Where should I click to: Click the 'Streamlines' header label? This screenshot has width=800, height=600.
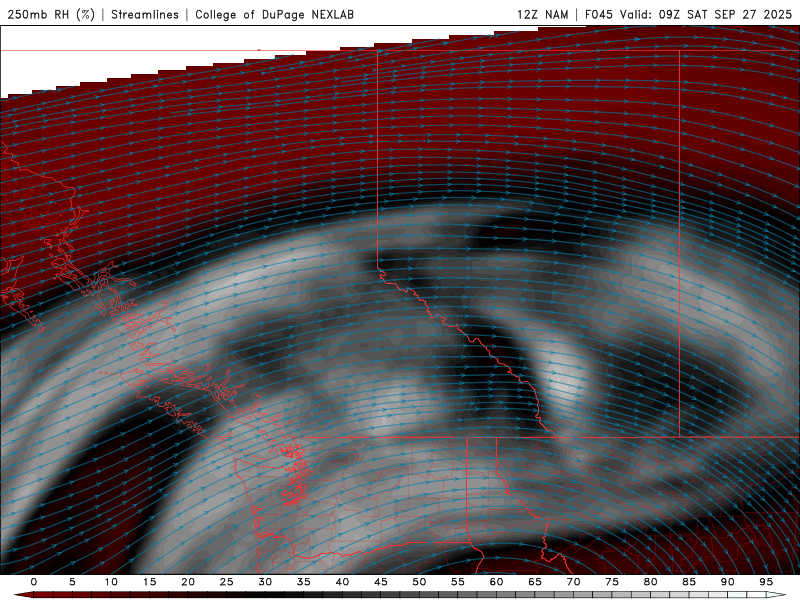pyautogui.click(x=145, y=14)
